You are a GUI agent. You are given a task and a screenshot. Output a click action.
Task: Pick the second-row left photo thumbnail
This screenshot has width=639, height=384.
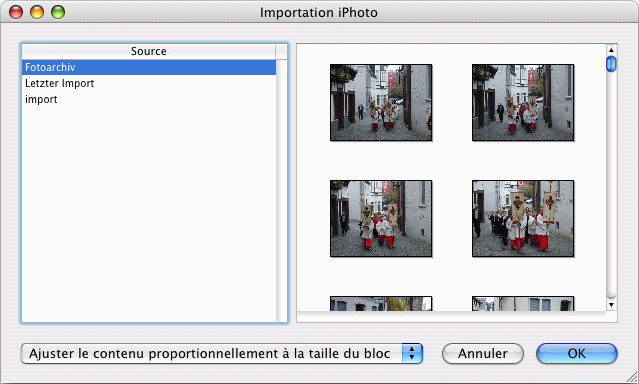click(x=381, y=218)
